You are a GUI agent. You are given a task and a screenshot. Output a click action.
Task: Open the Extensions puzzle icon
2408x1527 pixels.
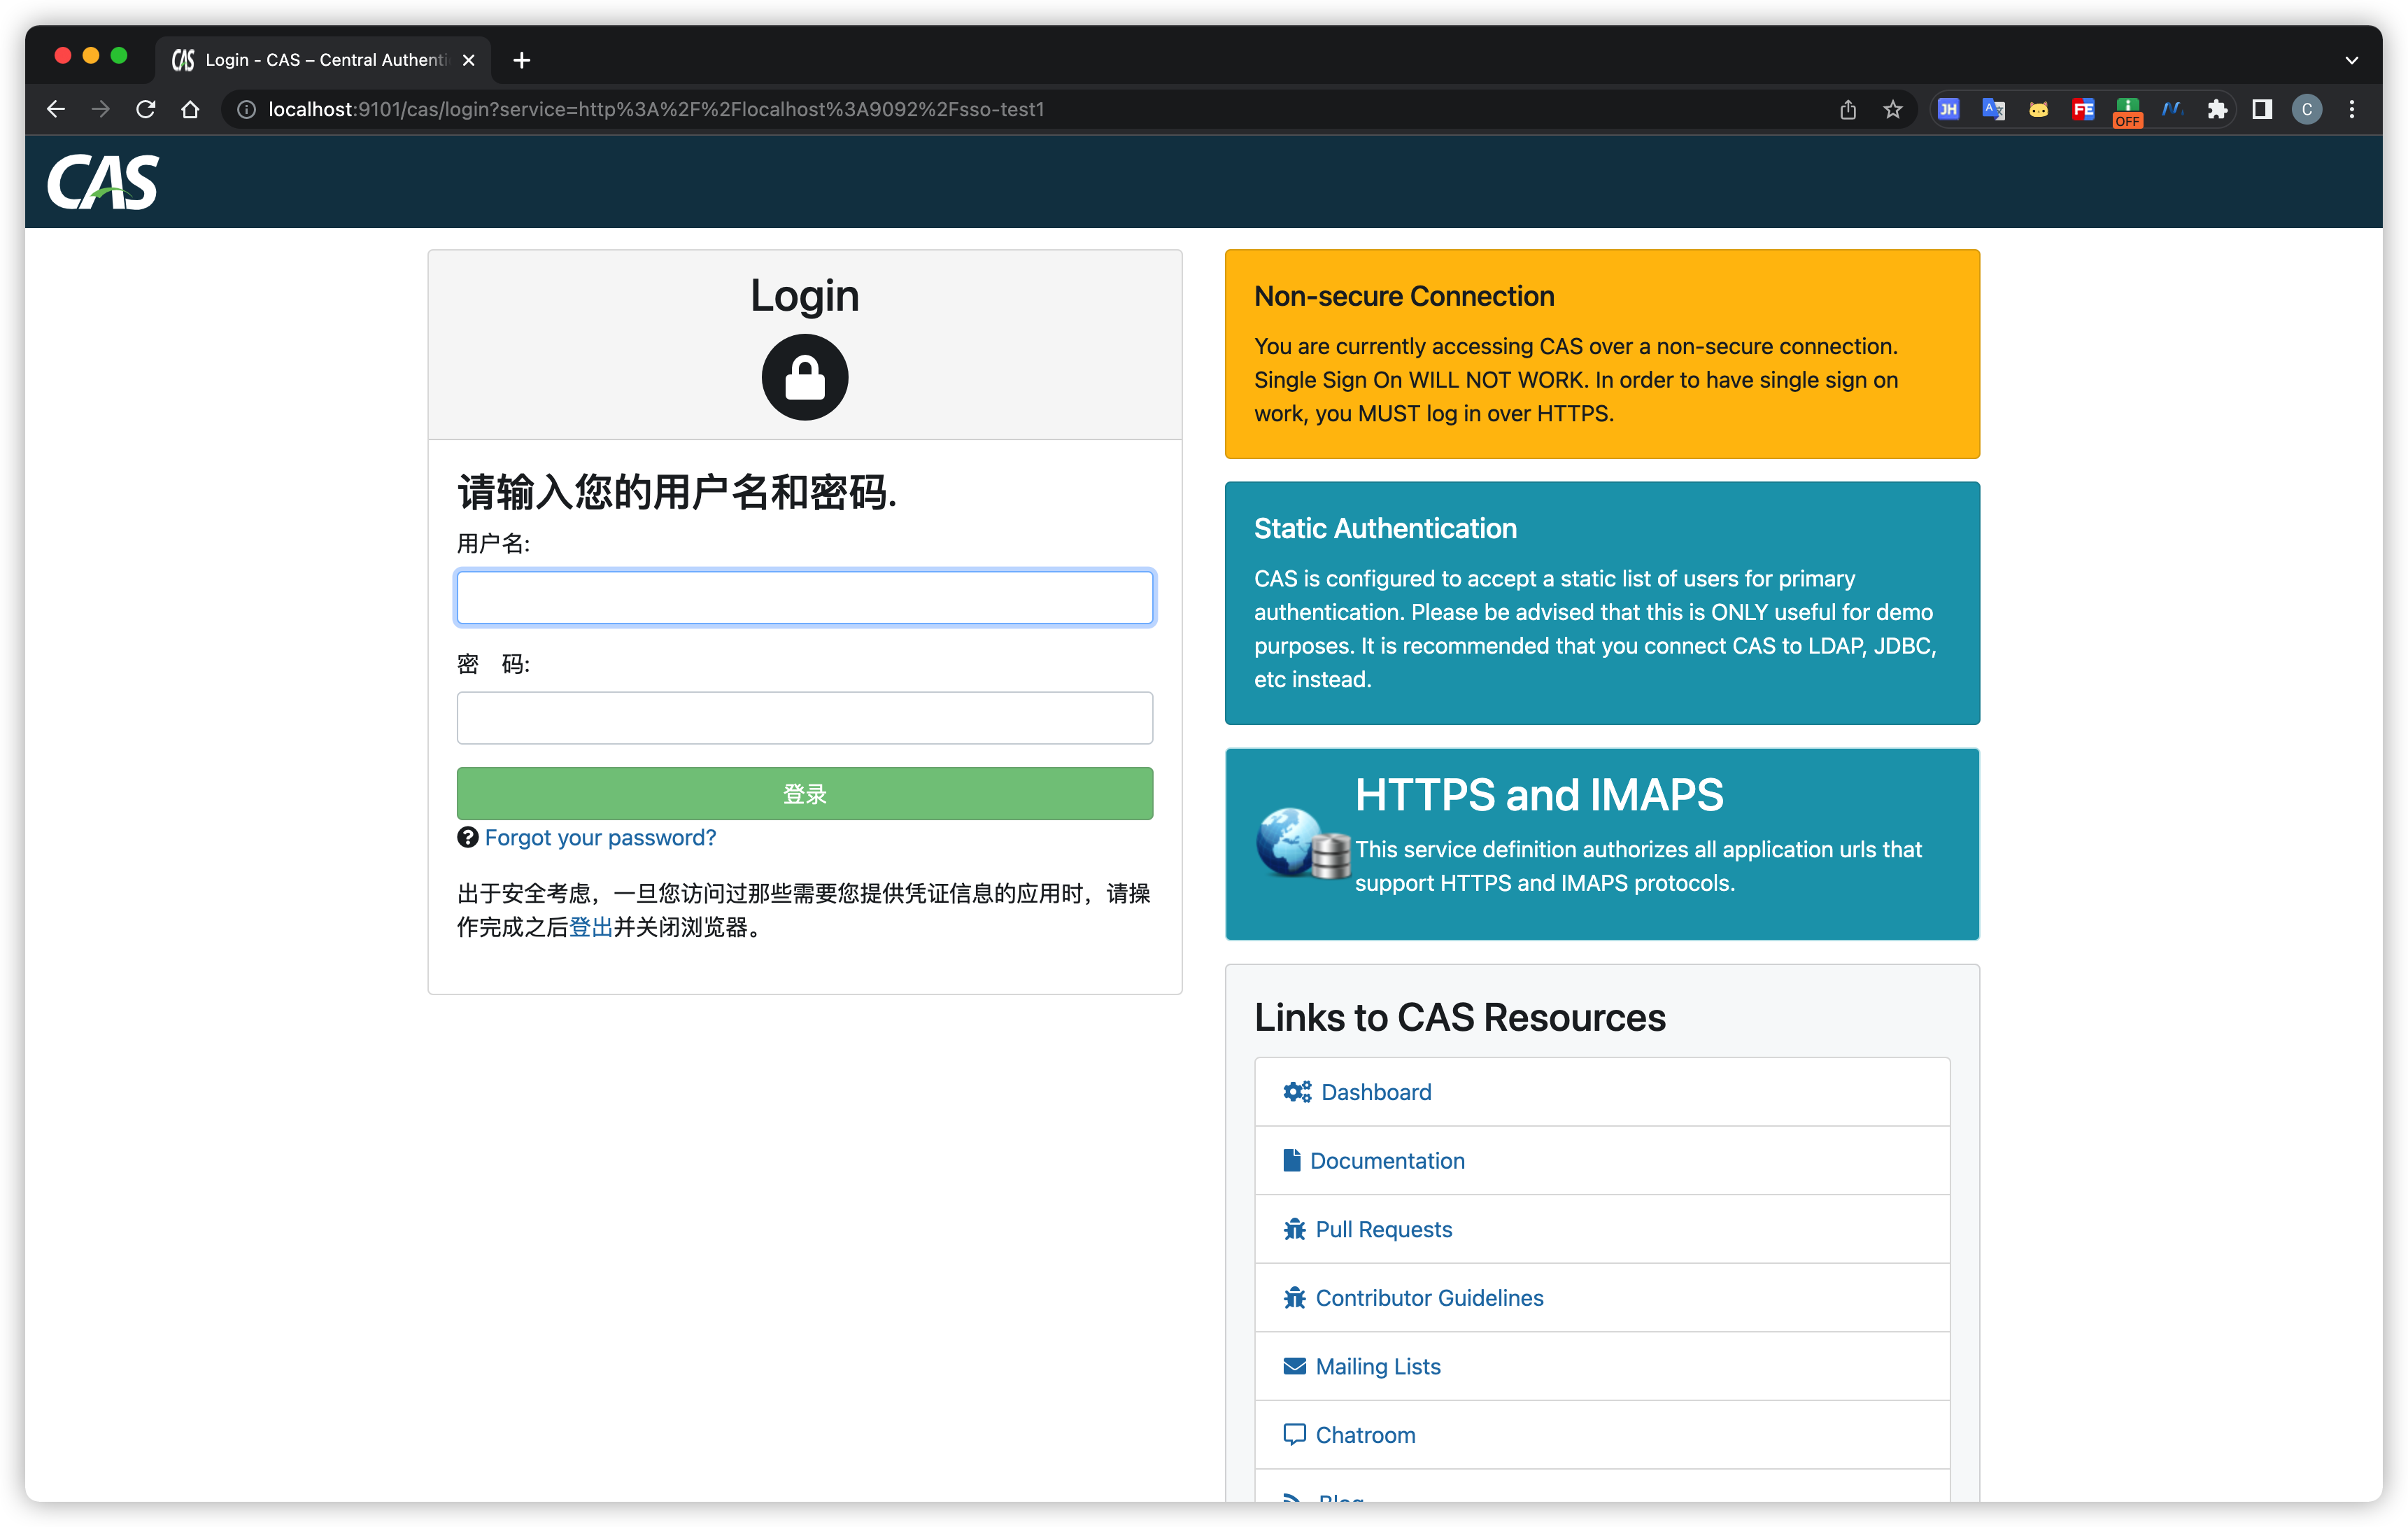coord(2217,109)
